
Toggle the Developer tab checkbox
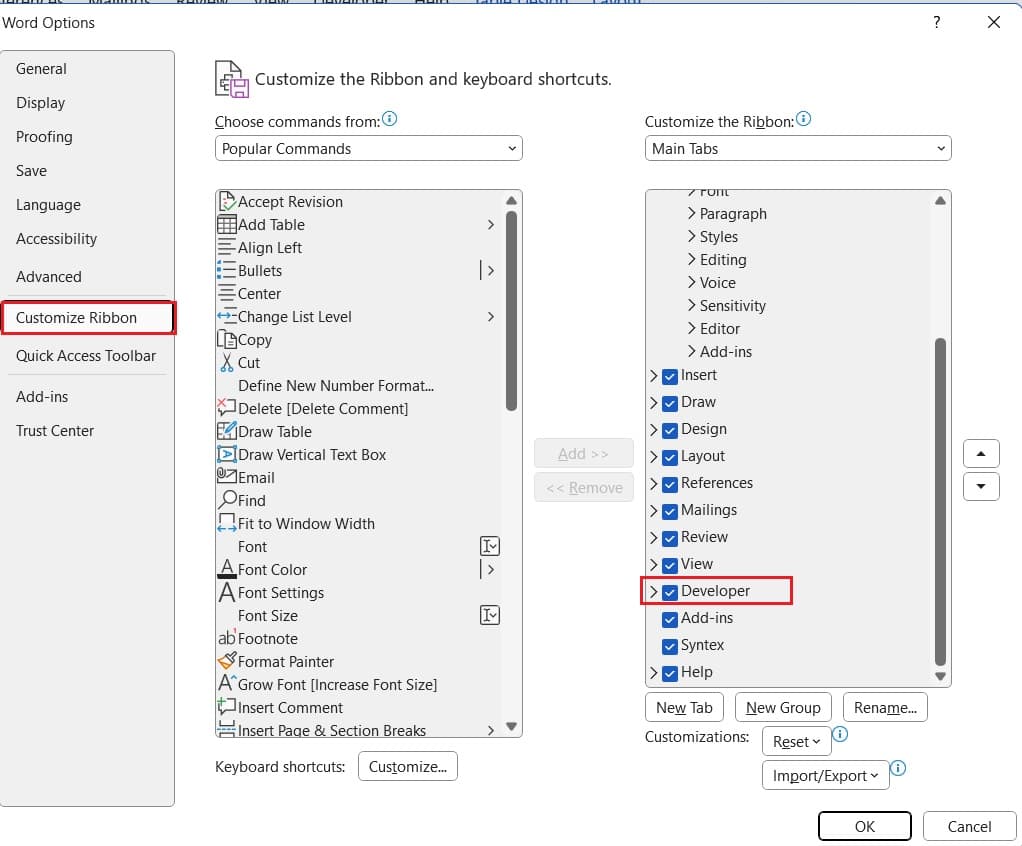point(669,592)
